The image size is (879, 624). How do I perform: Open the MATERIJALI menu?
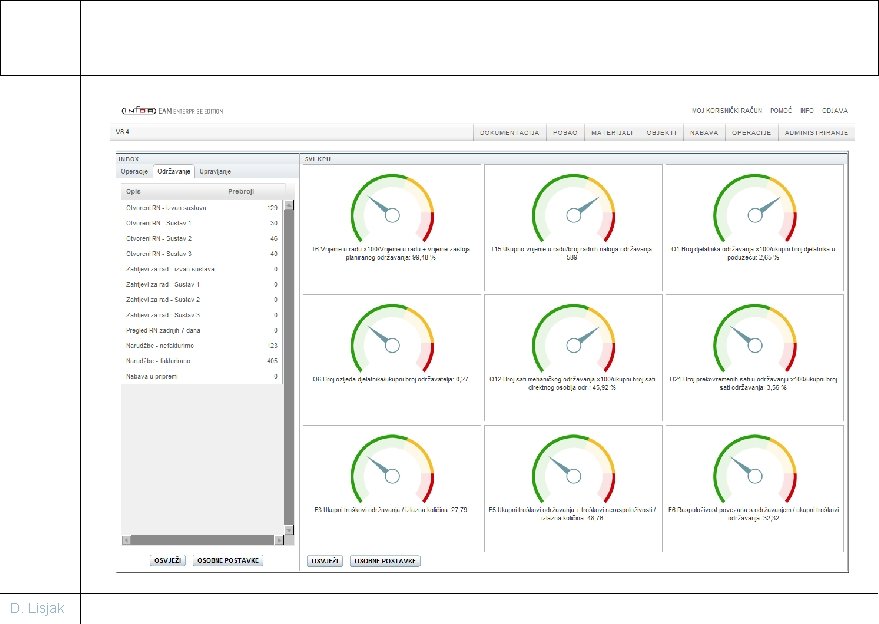(612, 133)
